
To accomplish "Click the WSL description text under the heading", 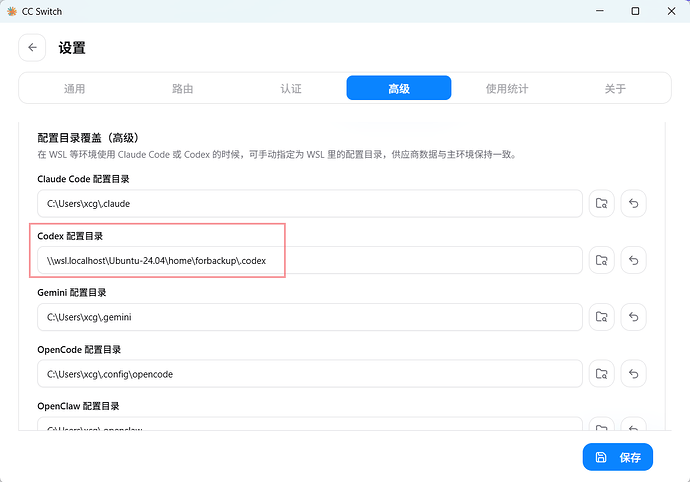I will [x=277, y=155].
